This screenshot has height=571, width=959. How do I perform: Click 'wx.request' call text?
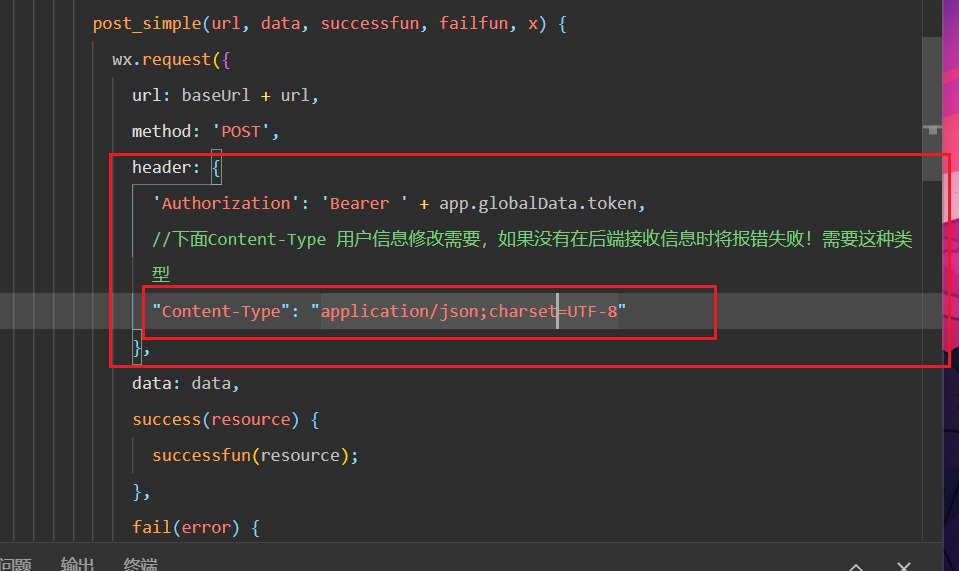pyautogui.click(x=161, y=59)
